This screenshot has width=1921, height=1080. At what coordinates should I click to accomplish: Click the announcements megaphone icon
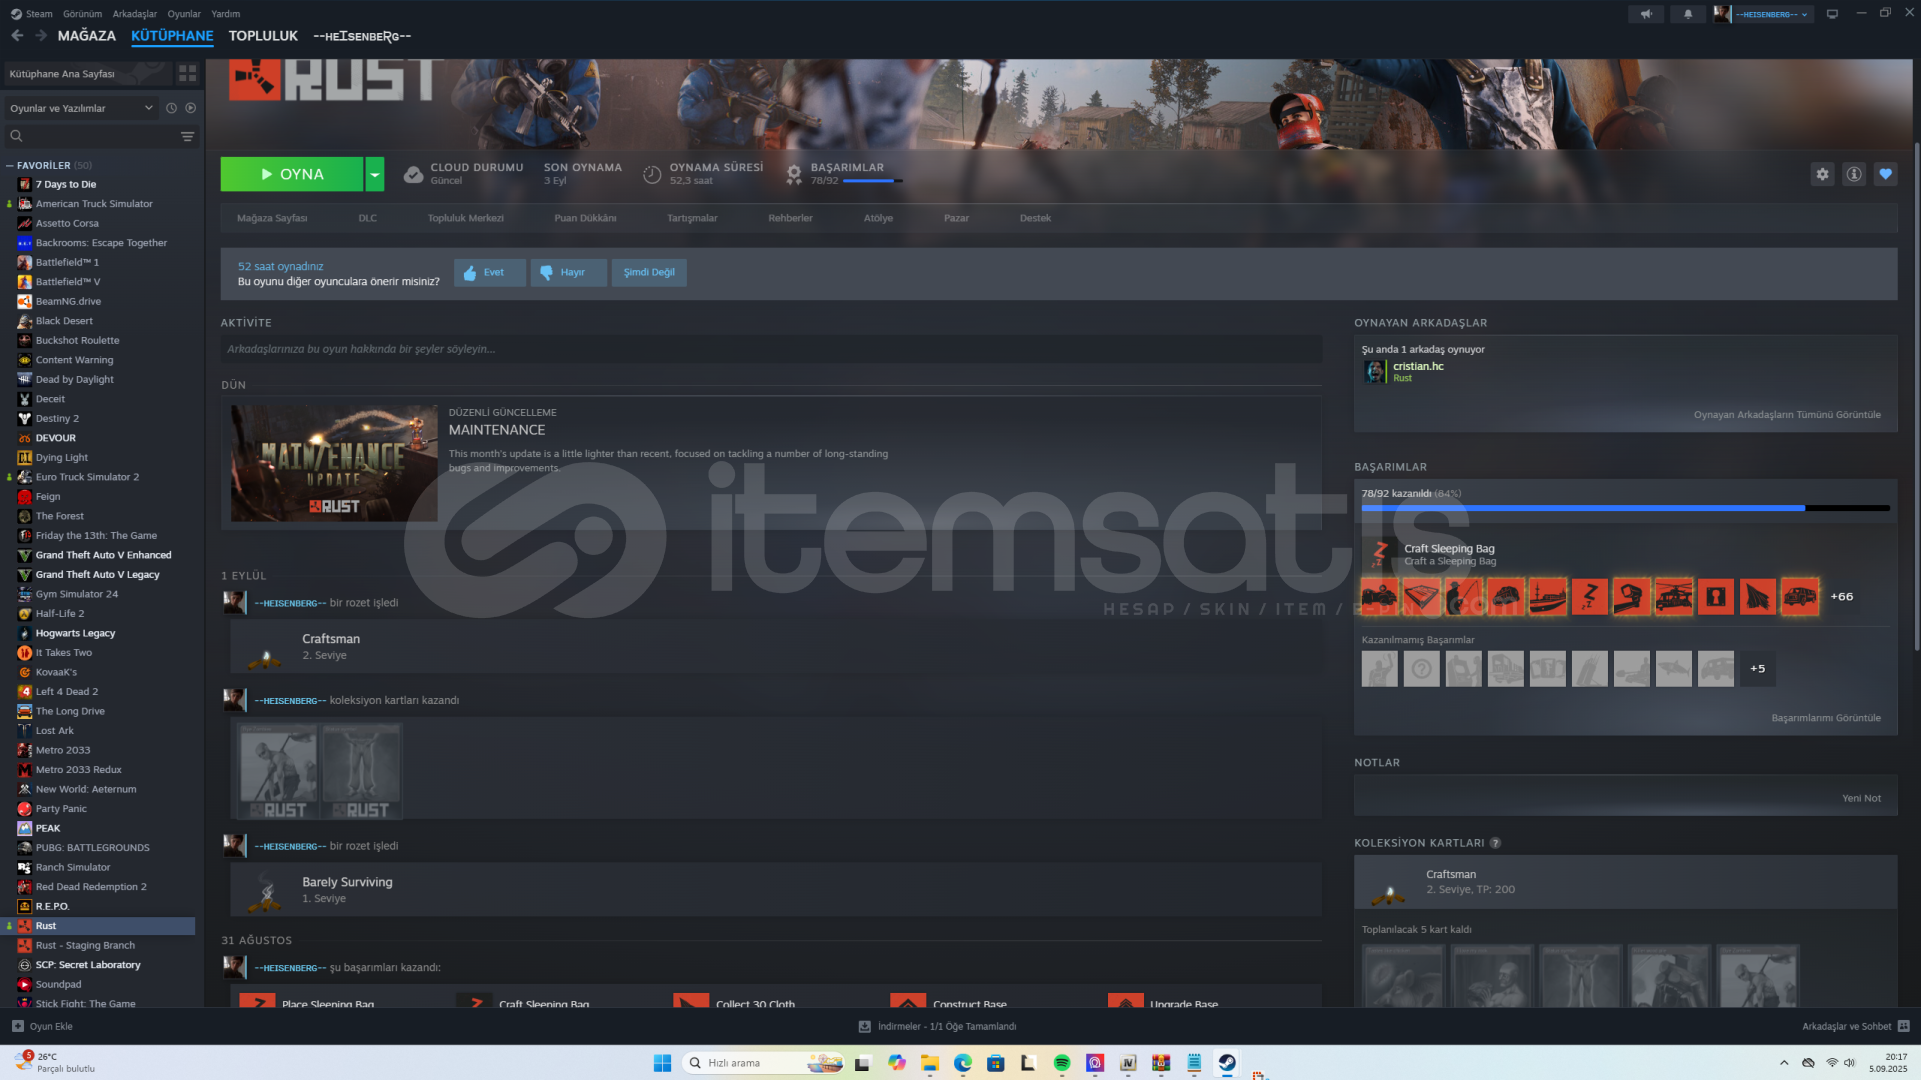pyautogui.click(x=1645, y=14)
